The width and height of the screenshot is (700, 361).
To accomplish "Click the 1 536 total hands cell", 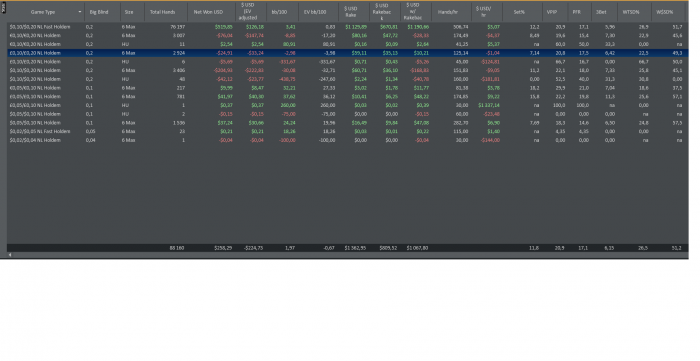I will point(179,123).
